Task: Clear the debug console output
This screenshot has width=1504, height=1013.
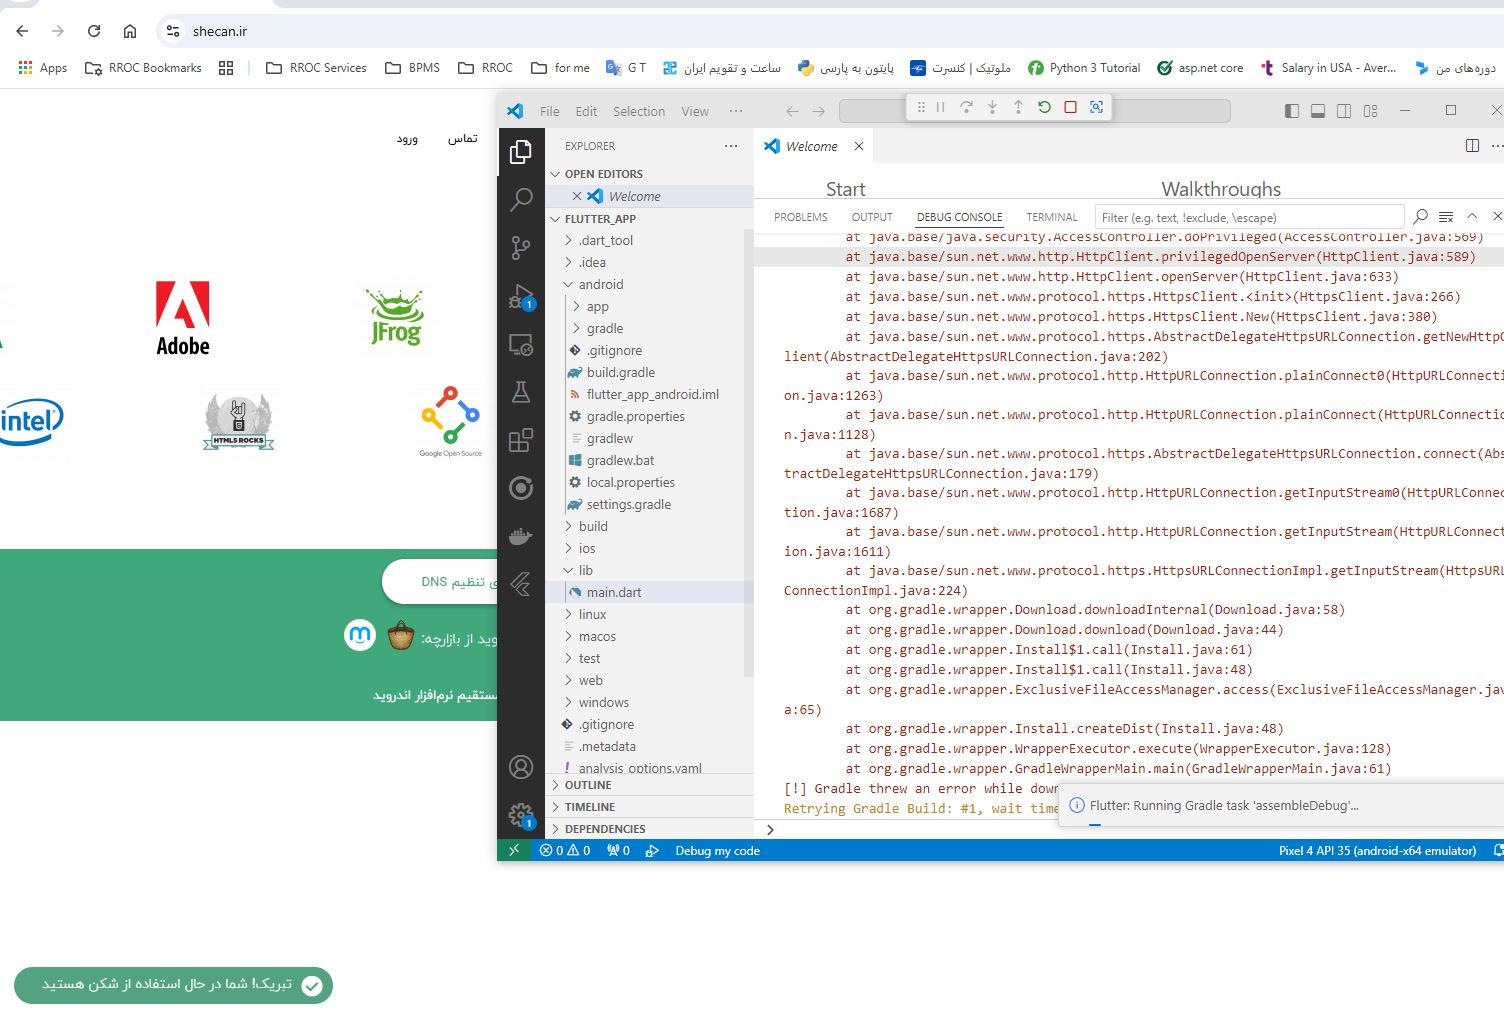Action: [x=1446, y=216]
